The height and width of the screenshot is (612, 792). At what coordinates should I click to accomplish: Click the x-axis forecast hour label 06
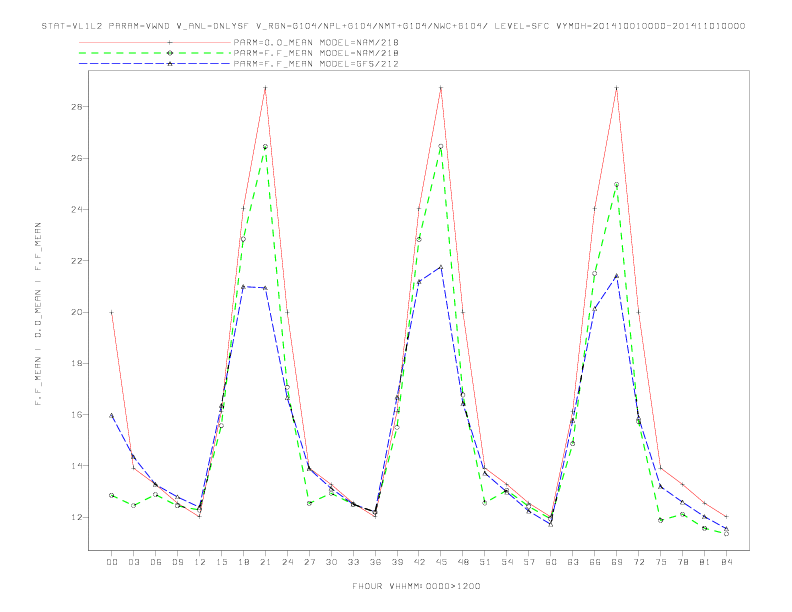tap(156, 562)
